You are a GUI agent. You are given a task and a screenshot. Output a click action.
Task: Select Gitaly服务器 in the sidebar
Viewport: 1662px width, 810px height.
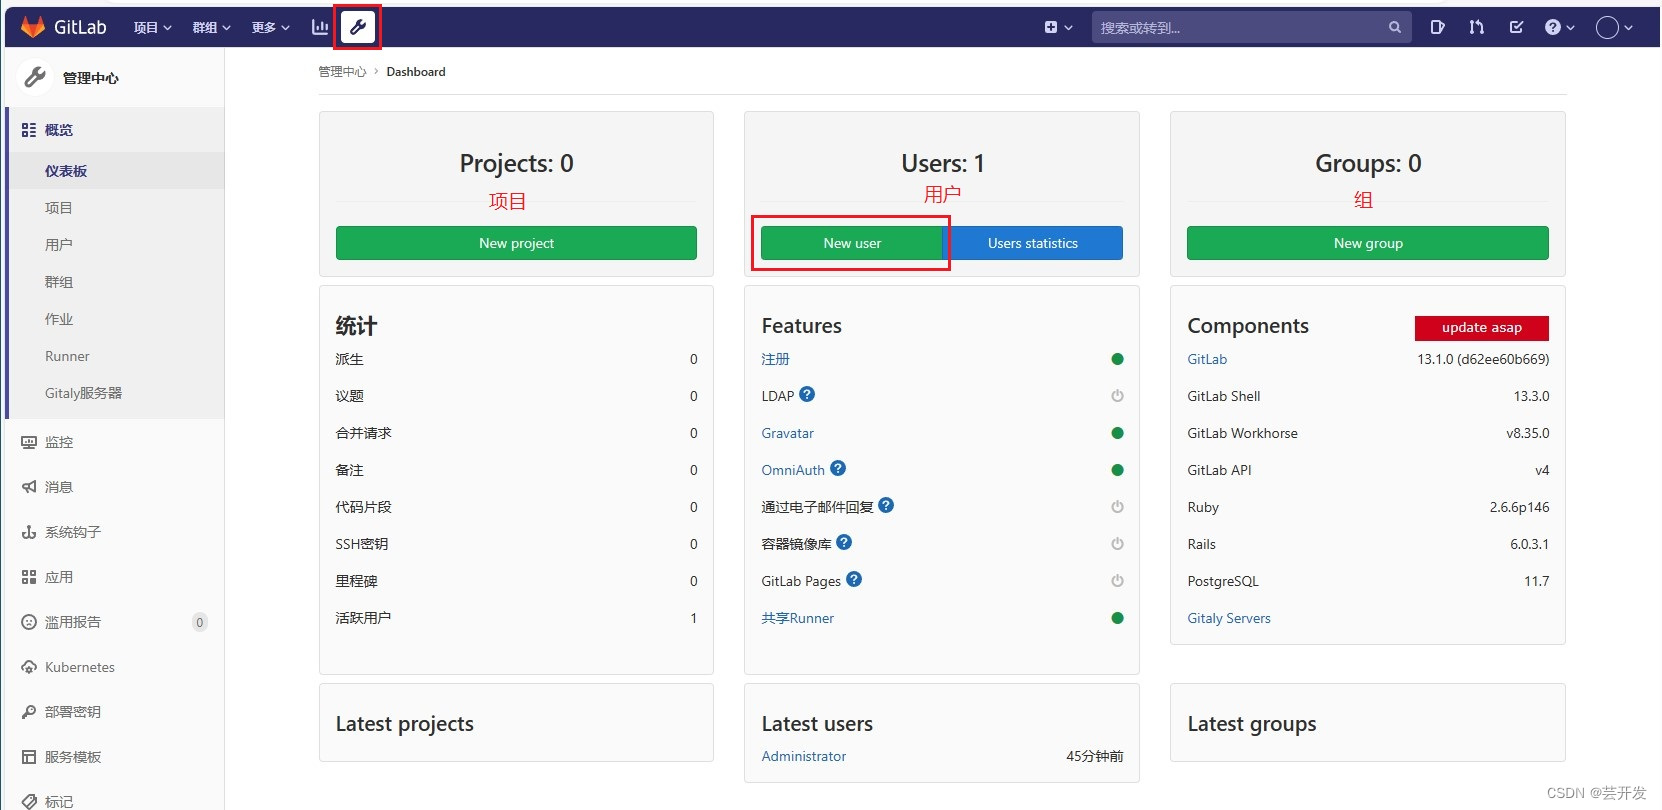83,393
